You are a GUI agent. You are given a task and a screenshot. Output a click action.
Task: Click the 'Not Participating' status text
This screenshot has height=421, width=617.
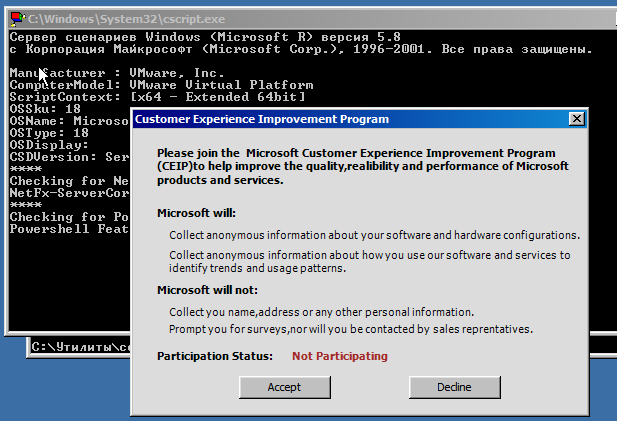[340, 356]
